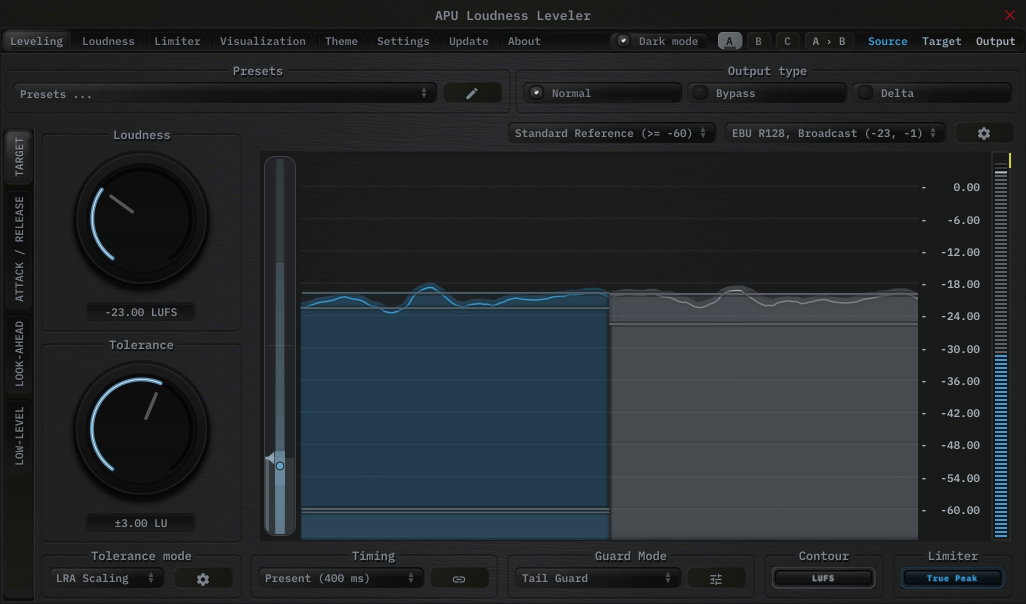Enable True Peak in the Limiter section
Image resolution: width=1026 pixels, height=604 pixels.
951,577
